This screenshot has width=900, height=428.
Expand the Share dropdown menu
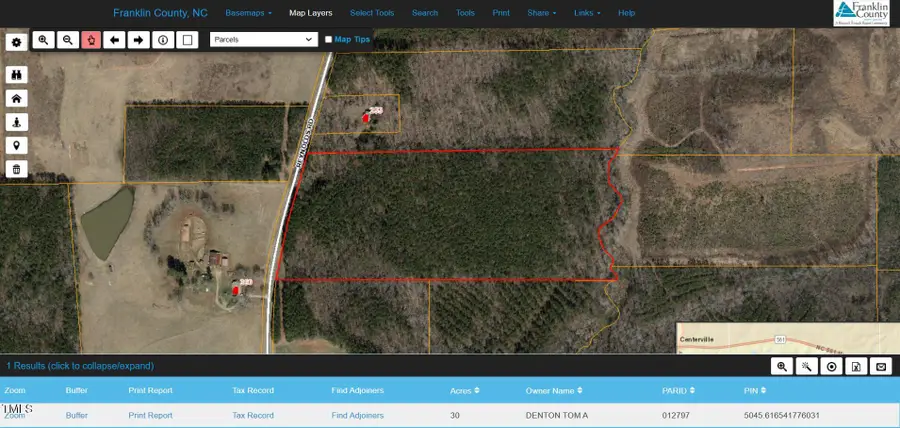coord(541,13)
